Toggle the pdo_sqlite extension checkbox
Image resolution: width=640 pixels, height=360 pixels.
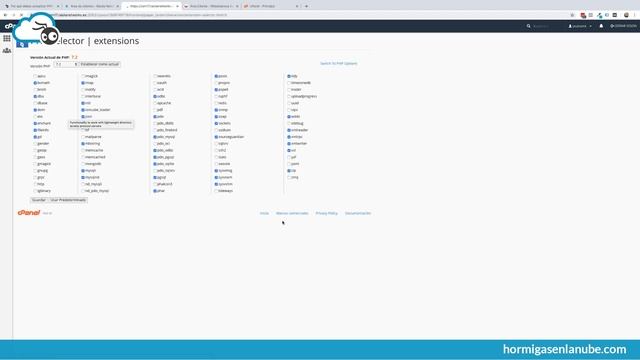tap(155, 164)
